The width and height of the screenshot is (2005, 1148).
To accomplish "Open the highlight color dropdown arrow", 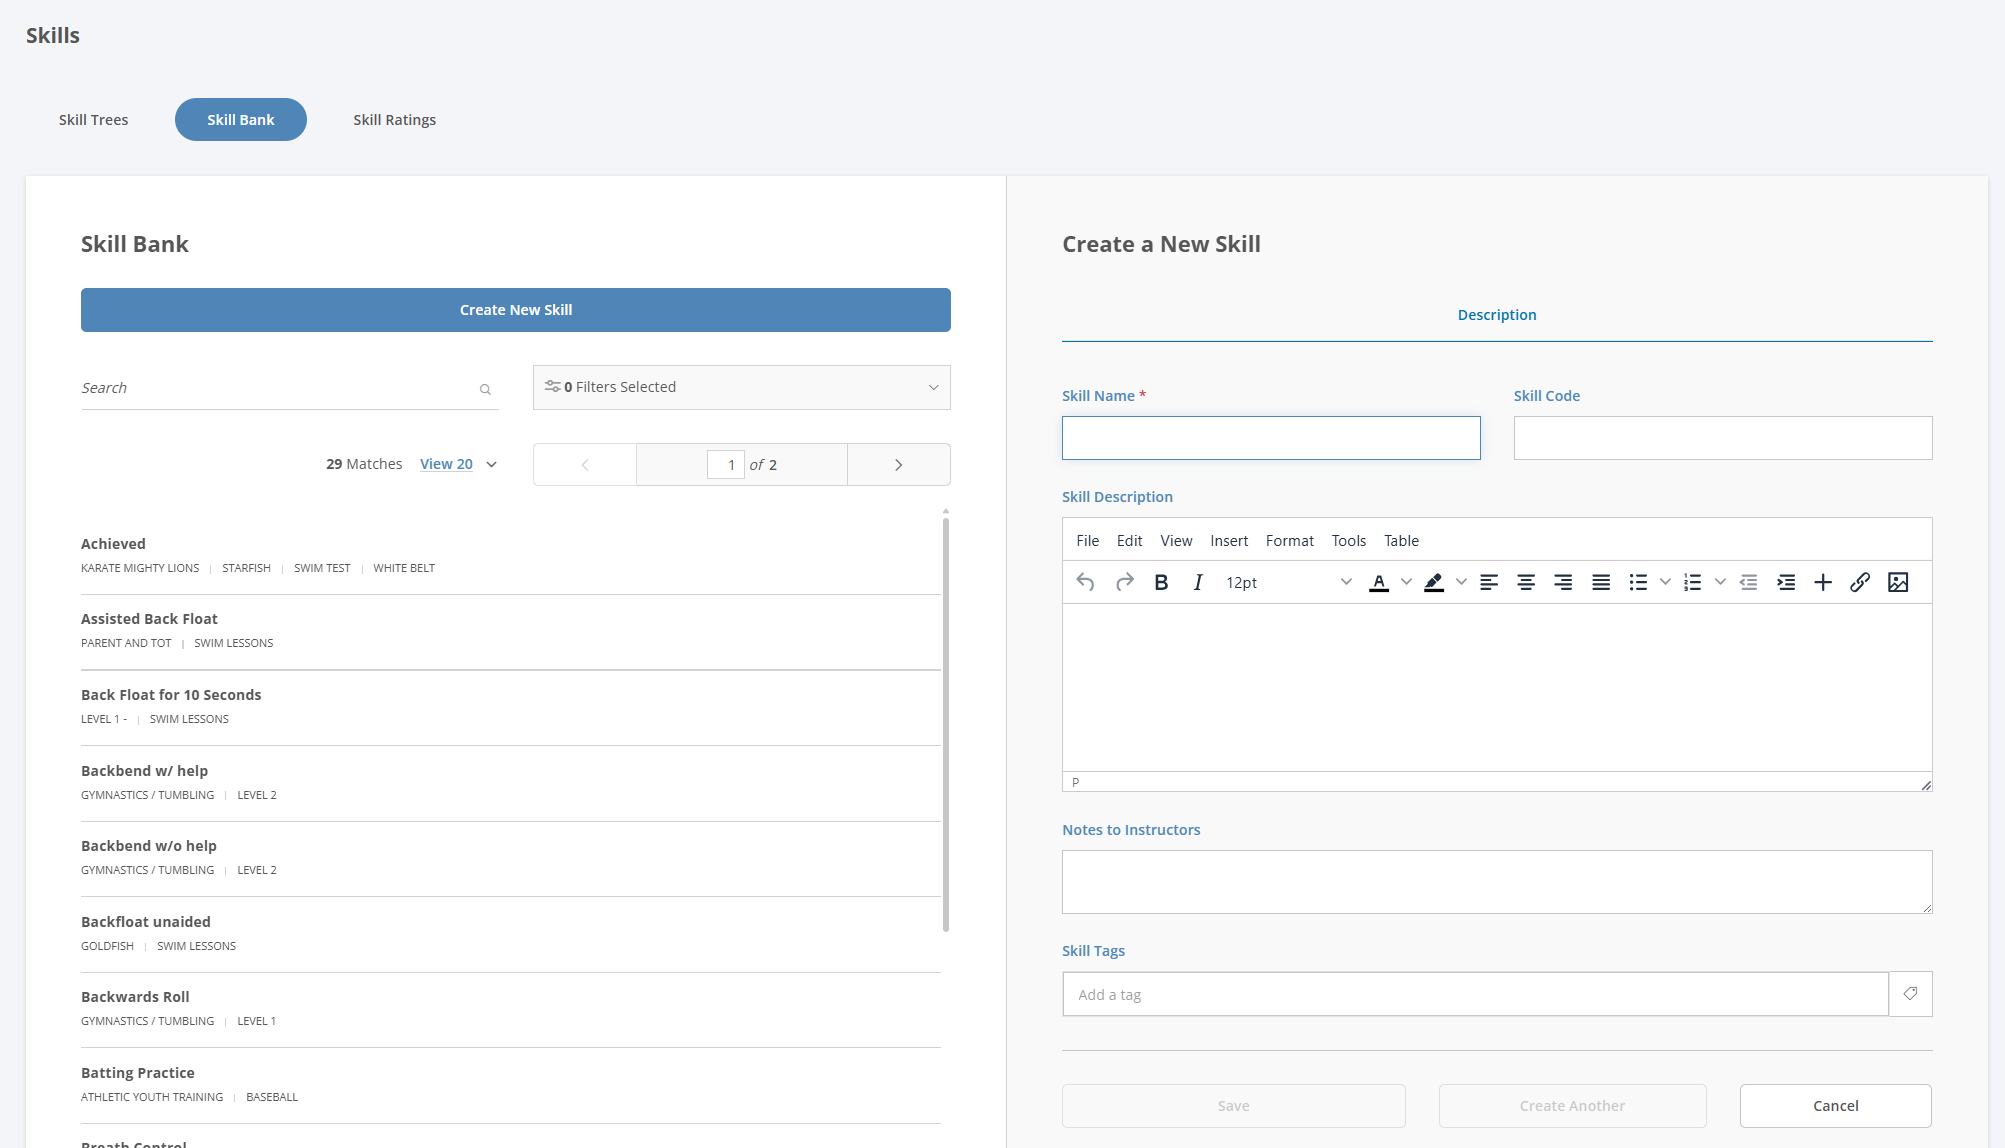I will pyautogui.click(x=1461, y=582).
